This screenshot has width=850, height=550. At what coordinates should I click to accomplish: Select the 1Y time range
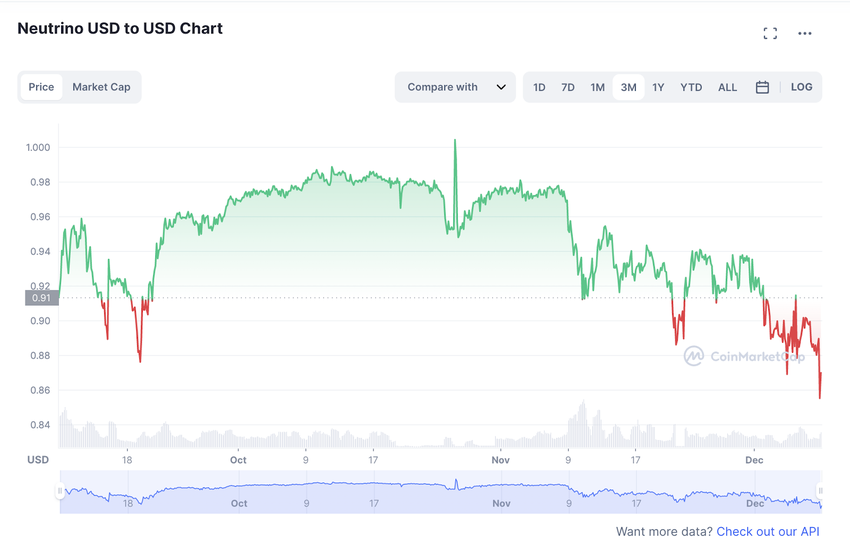pos(658,87)
